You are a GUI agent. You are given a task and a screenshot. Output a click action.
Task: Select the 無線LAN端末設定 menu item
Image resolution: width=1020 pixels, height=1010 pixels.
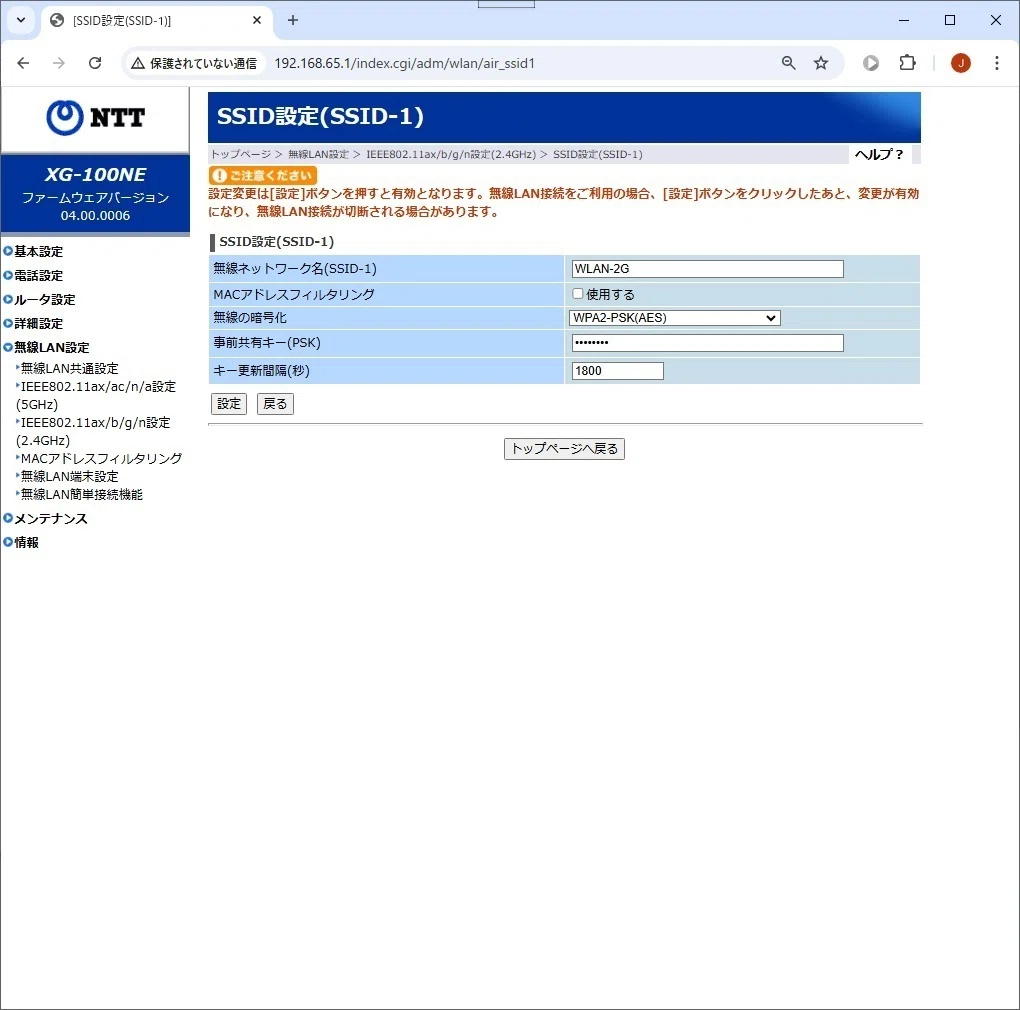tap(70, 476)
